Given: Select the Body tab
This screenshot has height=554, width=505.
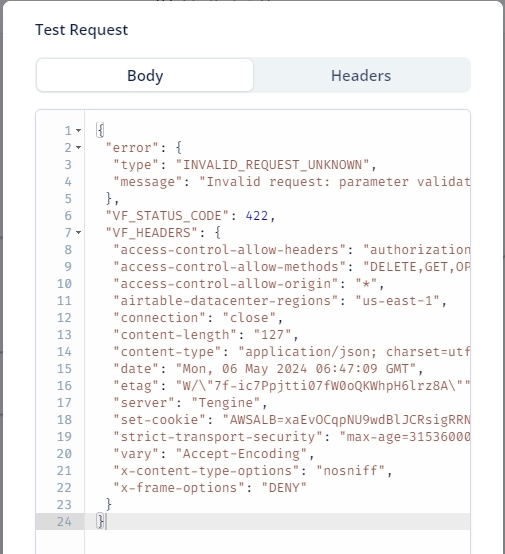Looking at the screenshot, I should point(145,75).
